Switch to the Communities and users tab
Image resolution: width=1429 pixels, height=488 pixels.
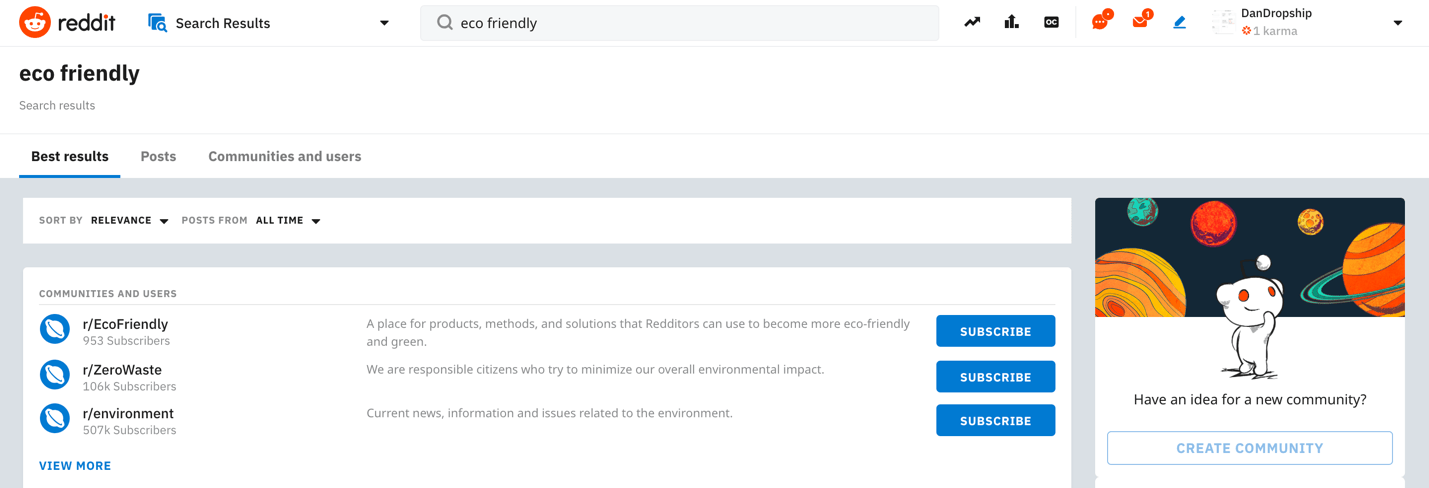284,156
